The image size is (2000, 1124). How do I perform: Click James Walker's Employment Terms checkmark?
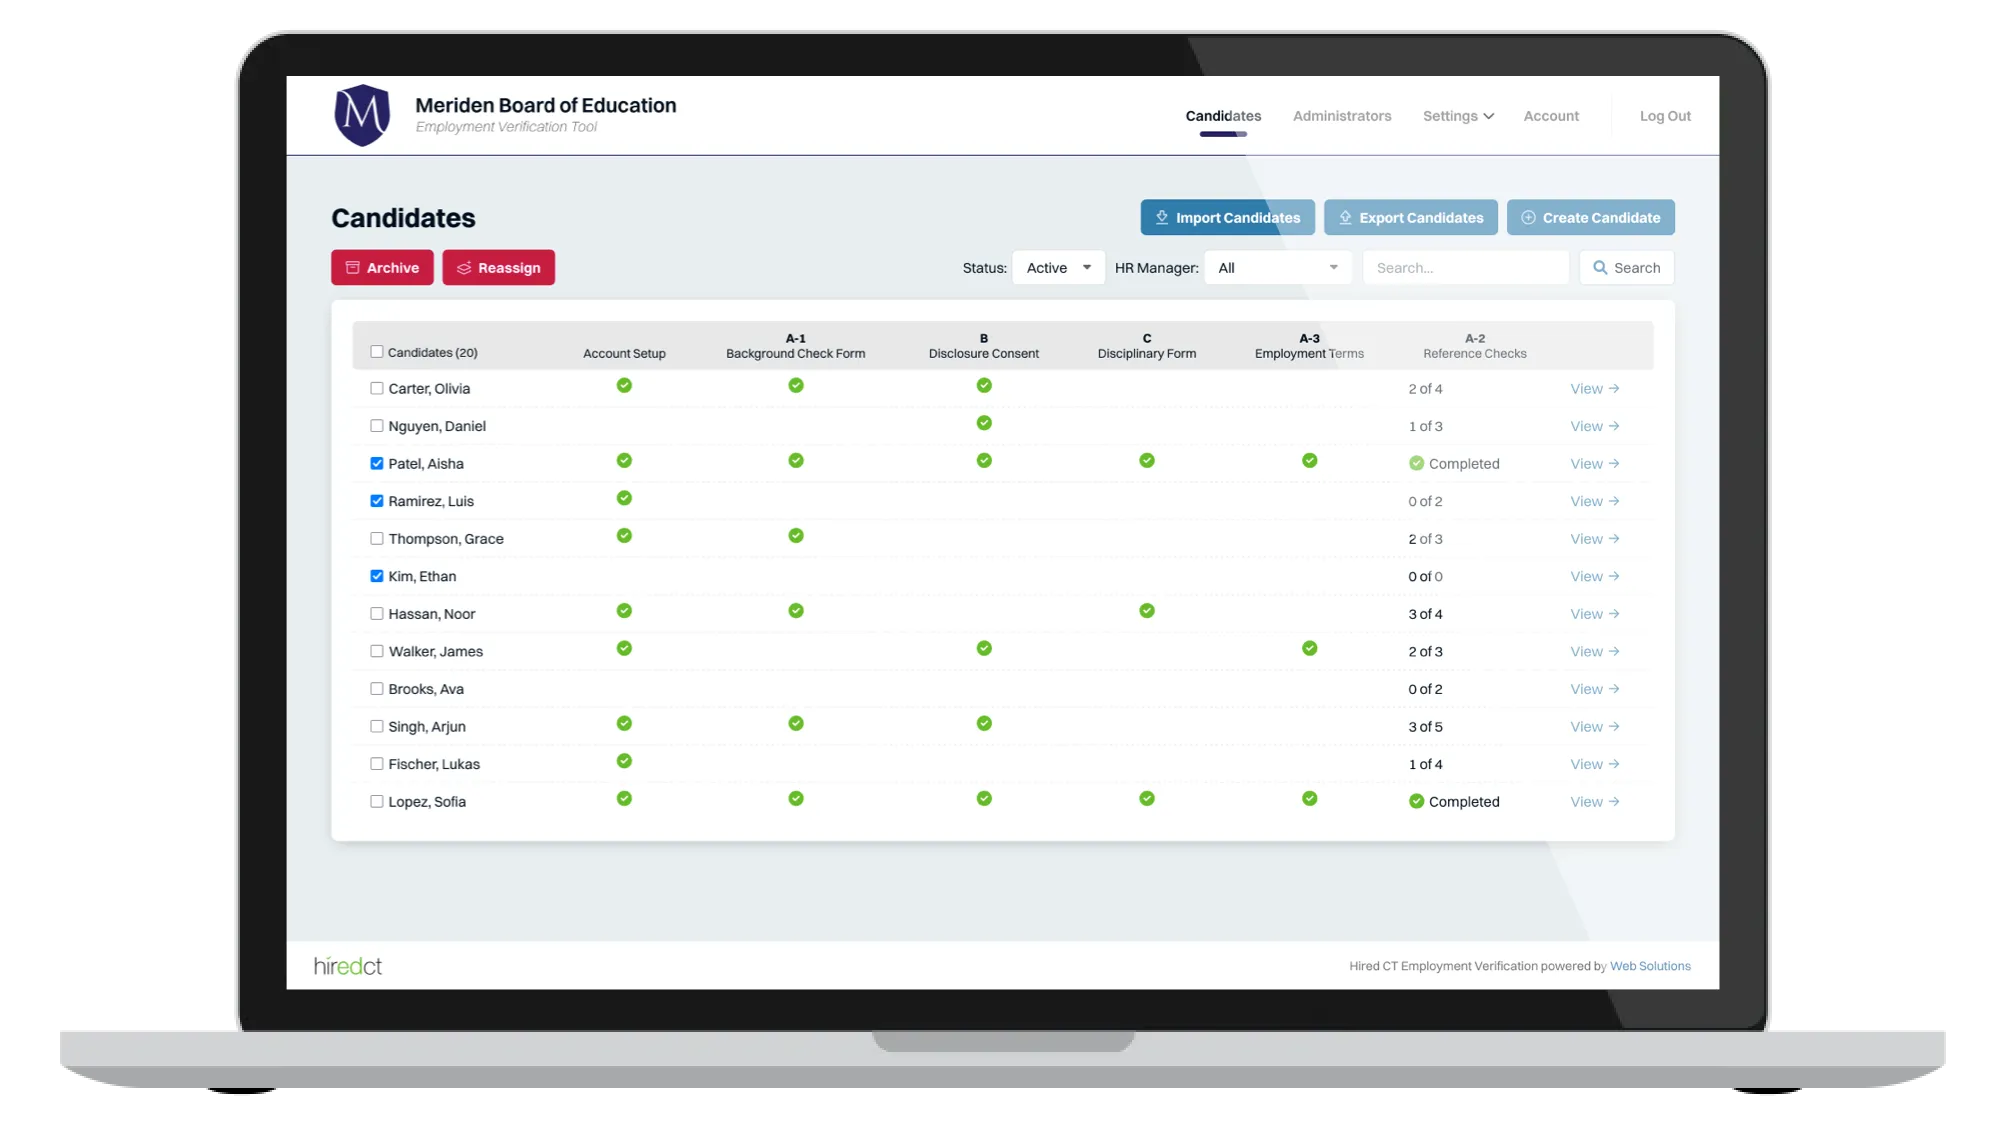click(x=1309, y=648)
